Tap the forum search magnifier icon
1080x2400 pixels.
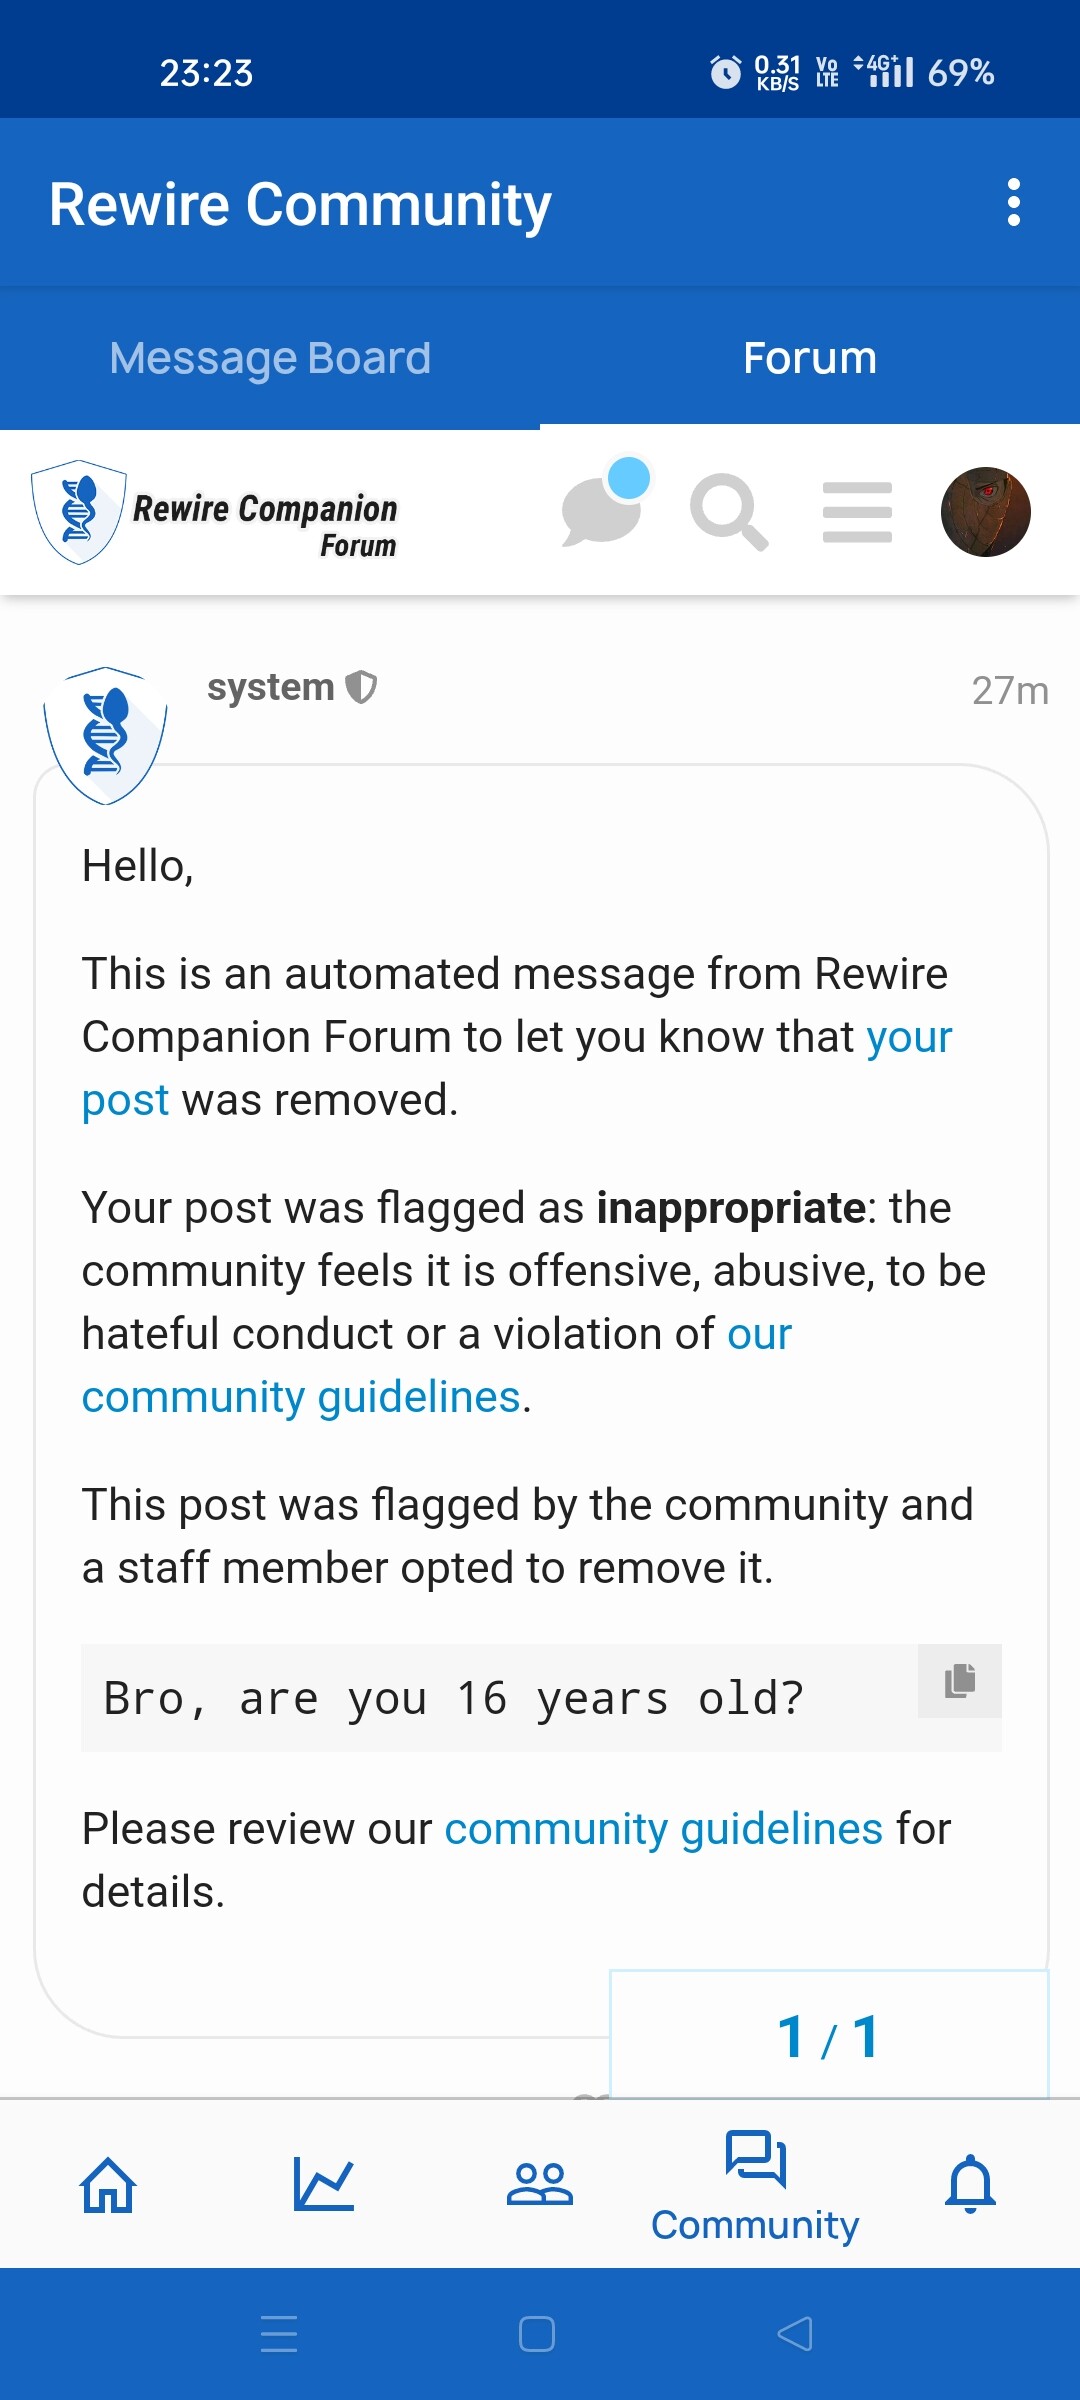click(729, 512)
